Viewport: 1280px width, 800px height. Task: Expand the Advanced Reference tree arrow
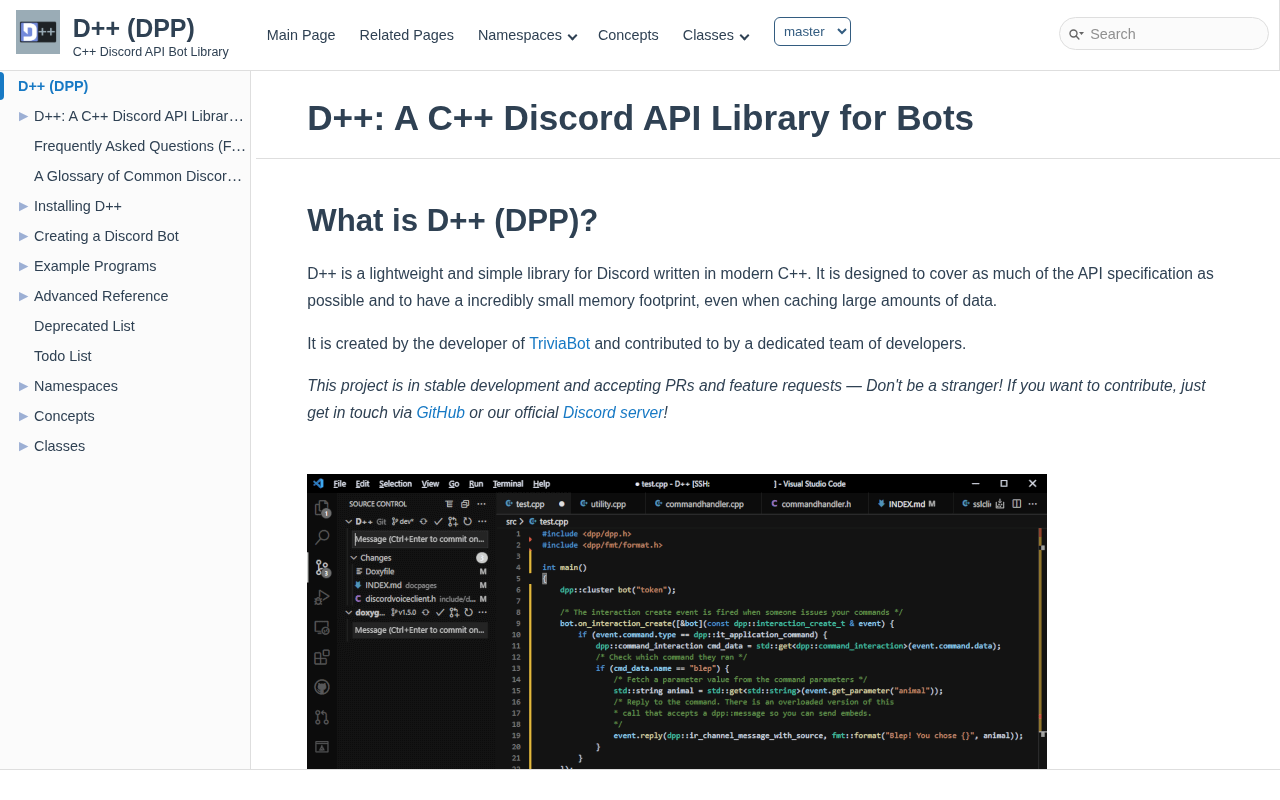(x=23, y=296)
